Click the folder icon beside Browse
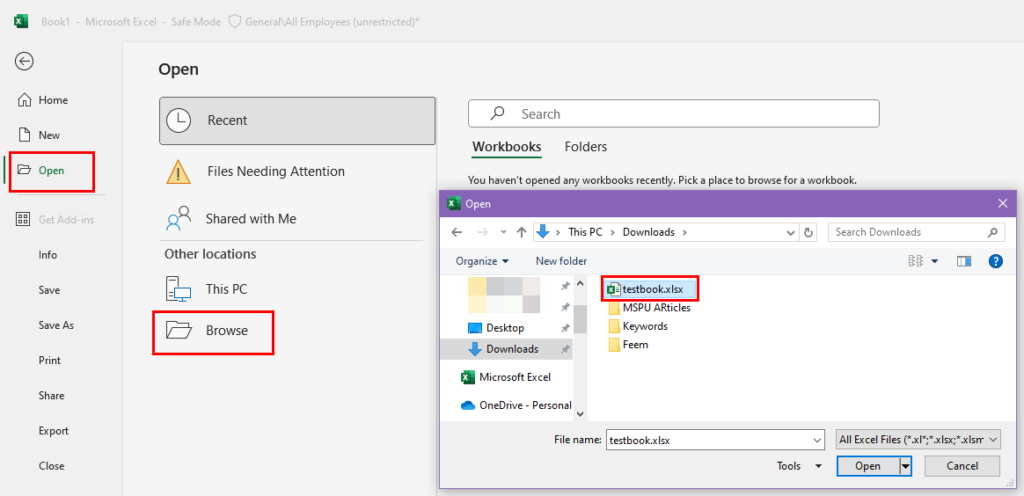Viewport: 1024px width, 496px height. click(178, 331)
